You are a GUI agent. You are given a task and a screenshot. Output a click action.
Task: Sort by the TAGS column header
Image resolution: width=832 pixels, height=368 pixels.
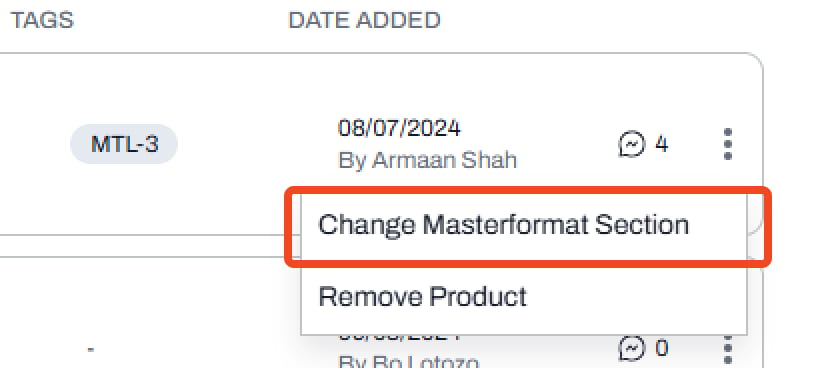42,20
